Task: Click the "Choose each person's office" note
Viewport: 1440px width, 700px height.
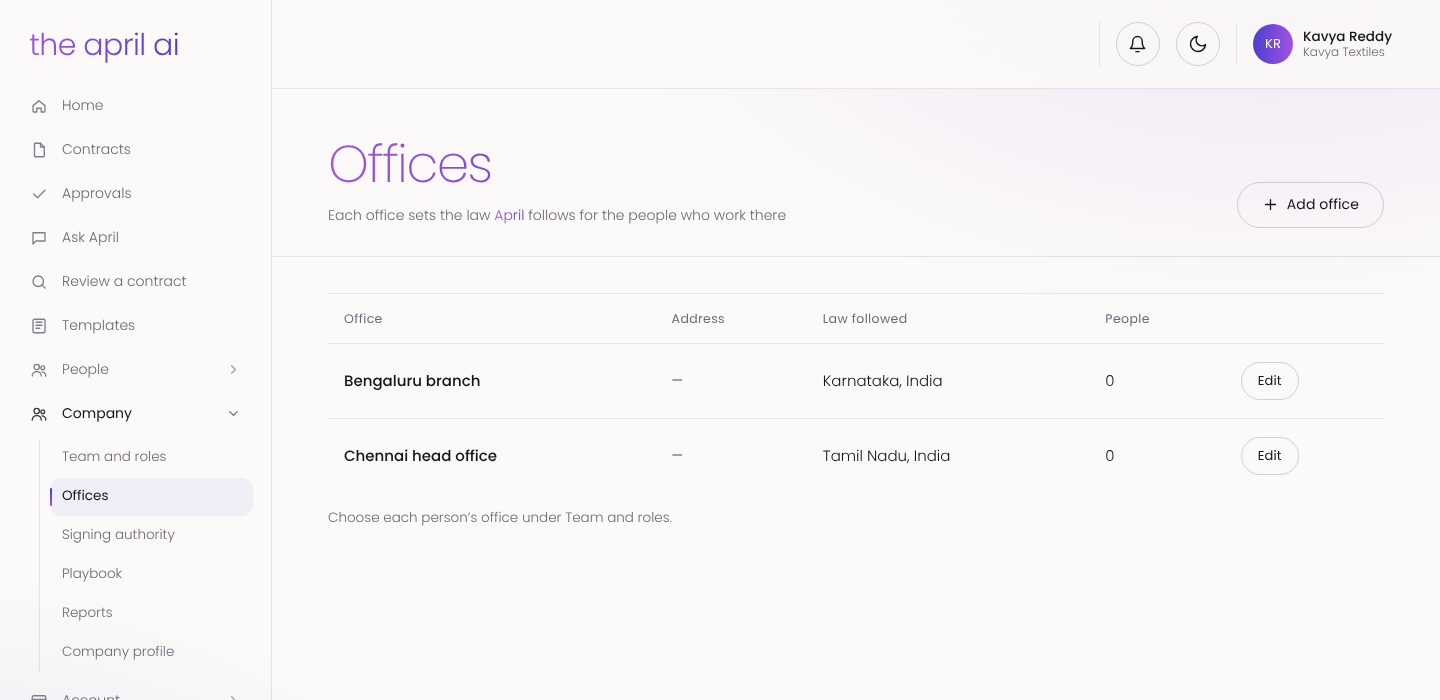Action: [x=500, y=518]
